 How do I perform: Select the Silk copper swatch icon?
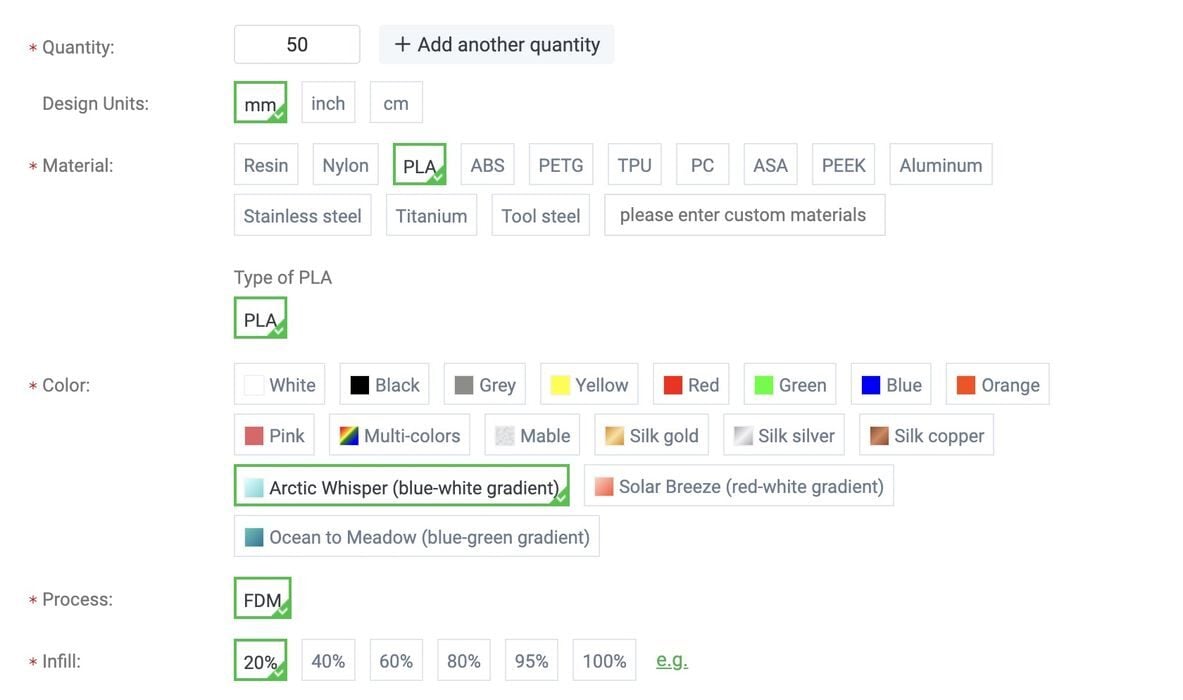pos(879,436)
